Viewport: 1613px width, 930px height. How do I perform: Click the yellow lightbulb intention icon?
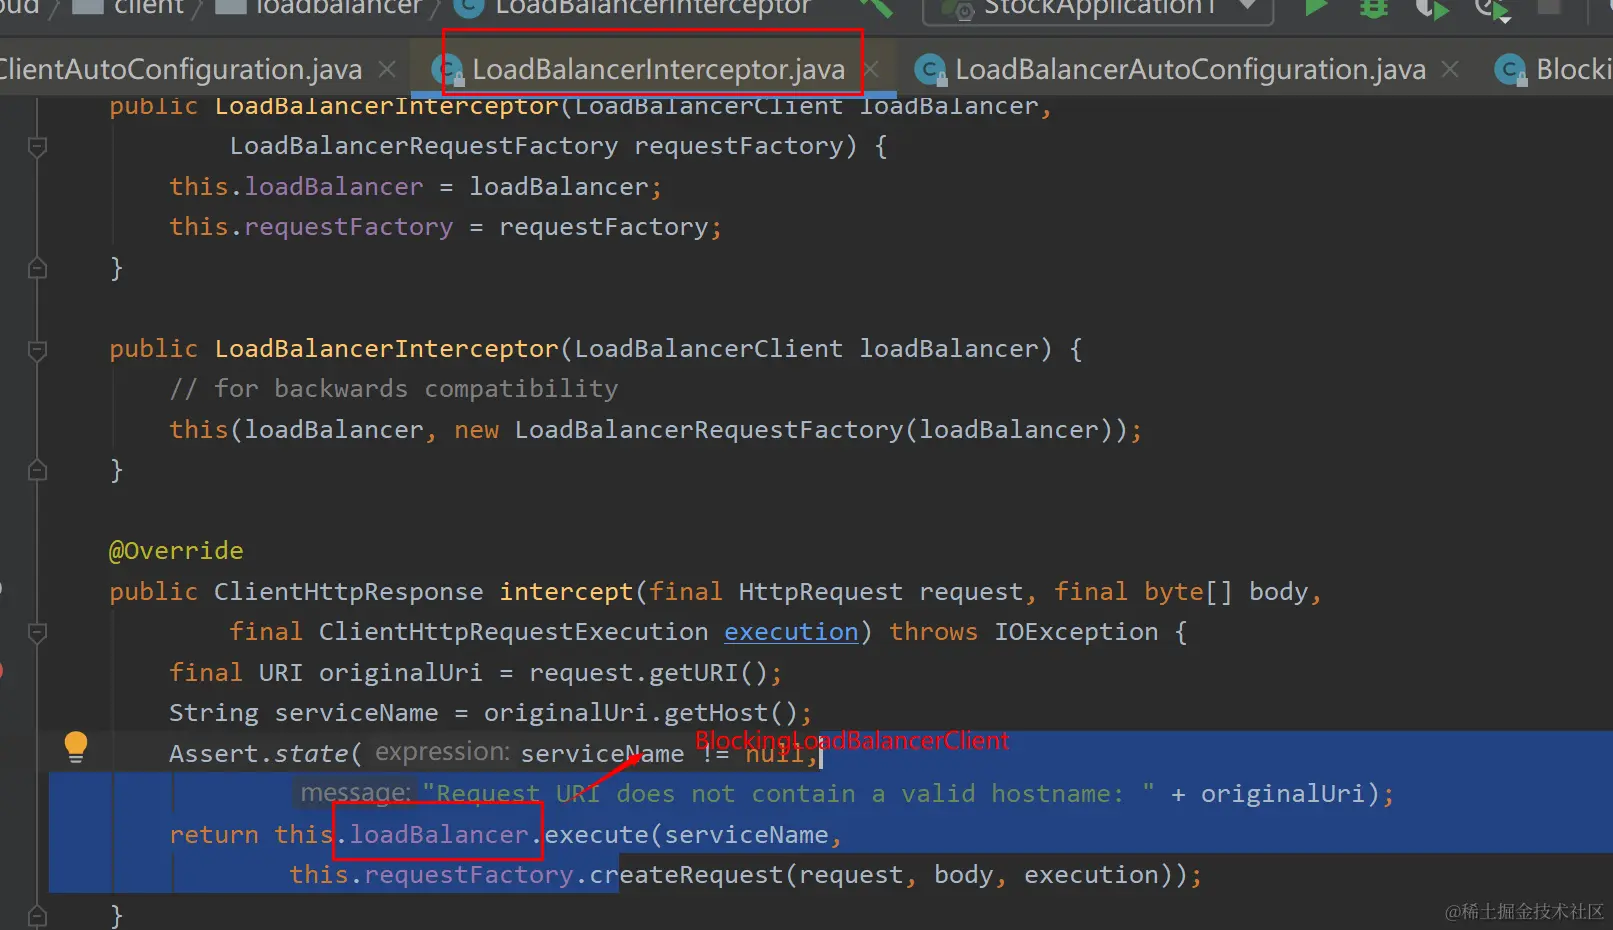coord(76,747)
